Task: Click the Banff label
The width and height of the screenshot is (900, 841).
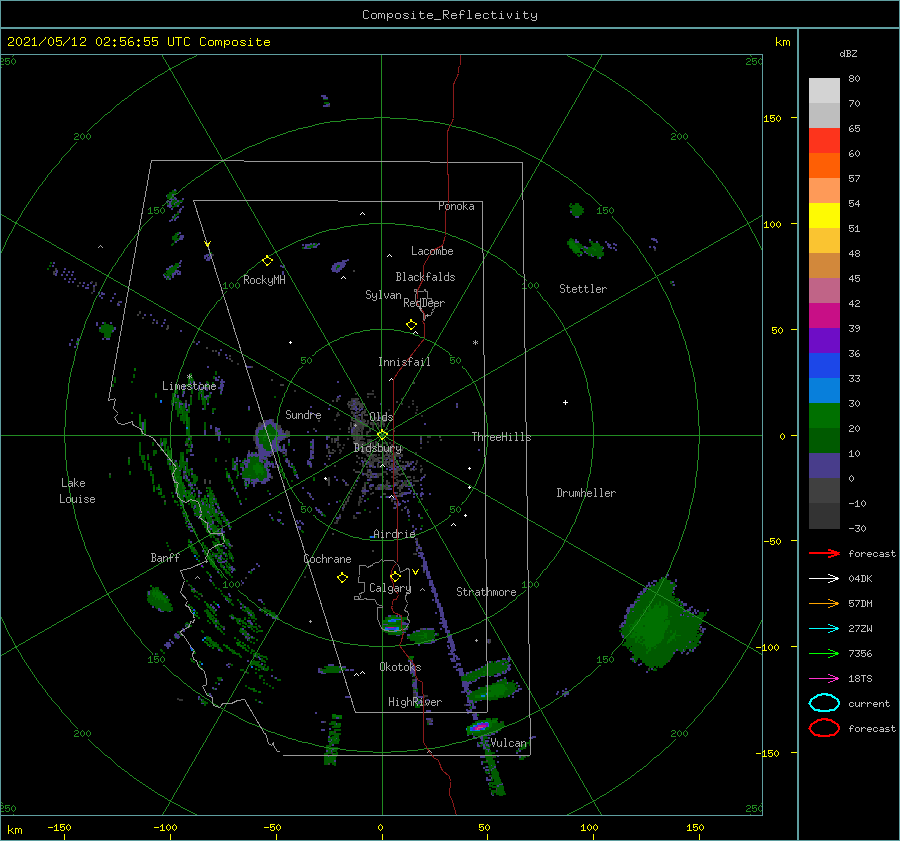Action: pyautogui.click(x=165, y=557)
